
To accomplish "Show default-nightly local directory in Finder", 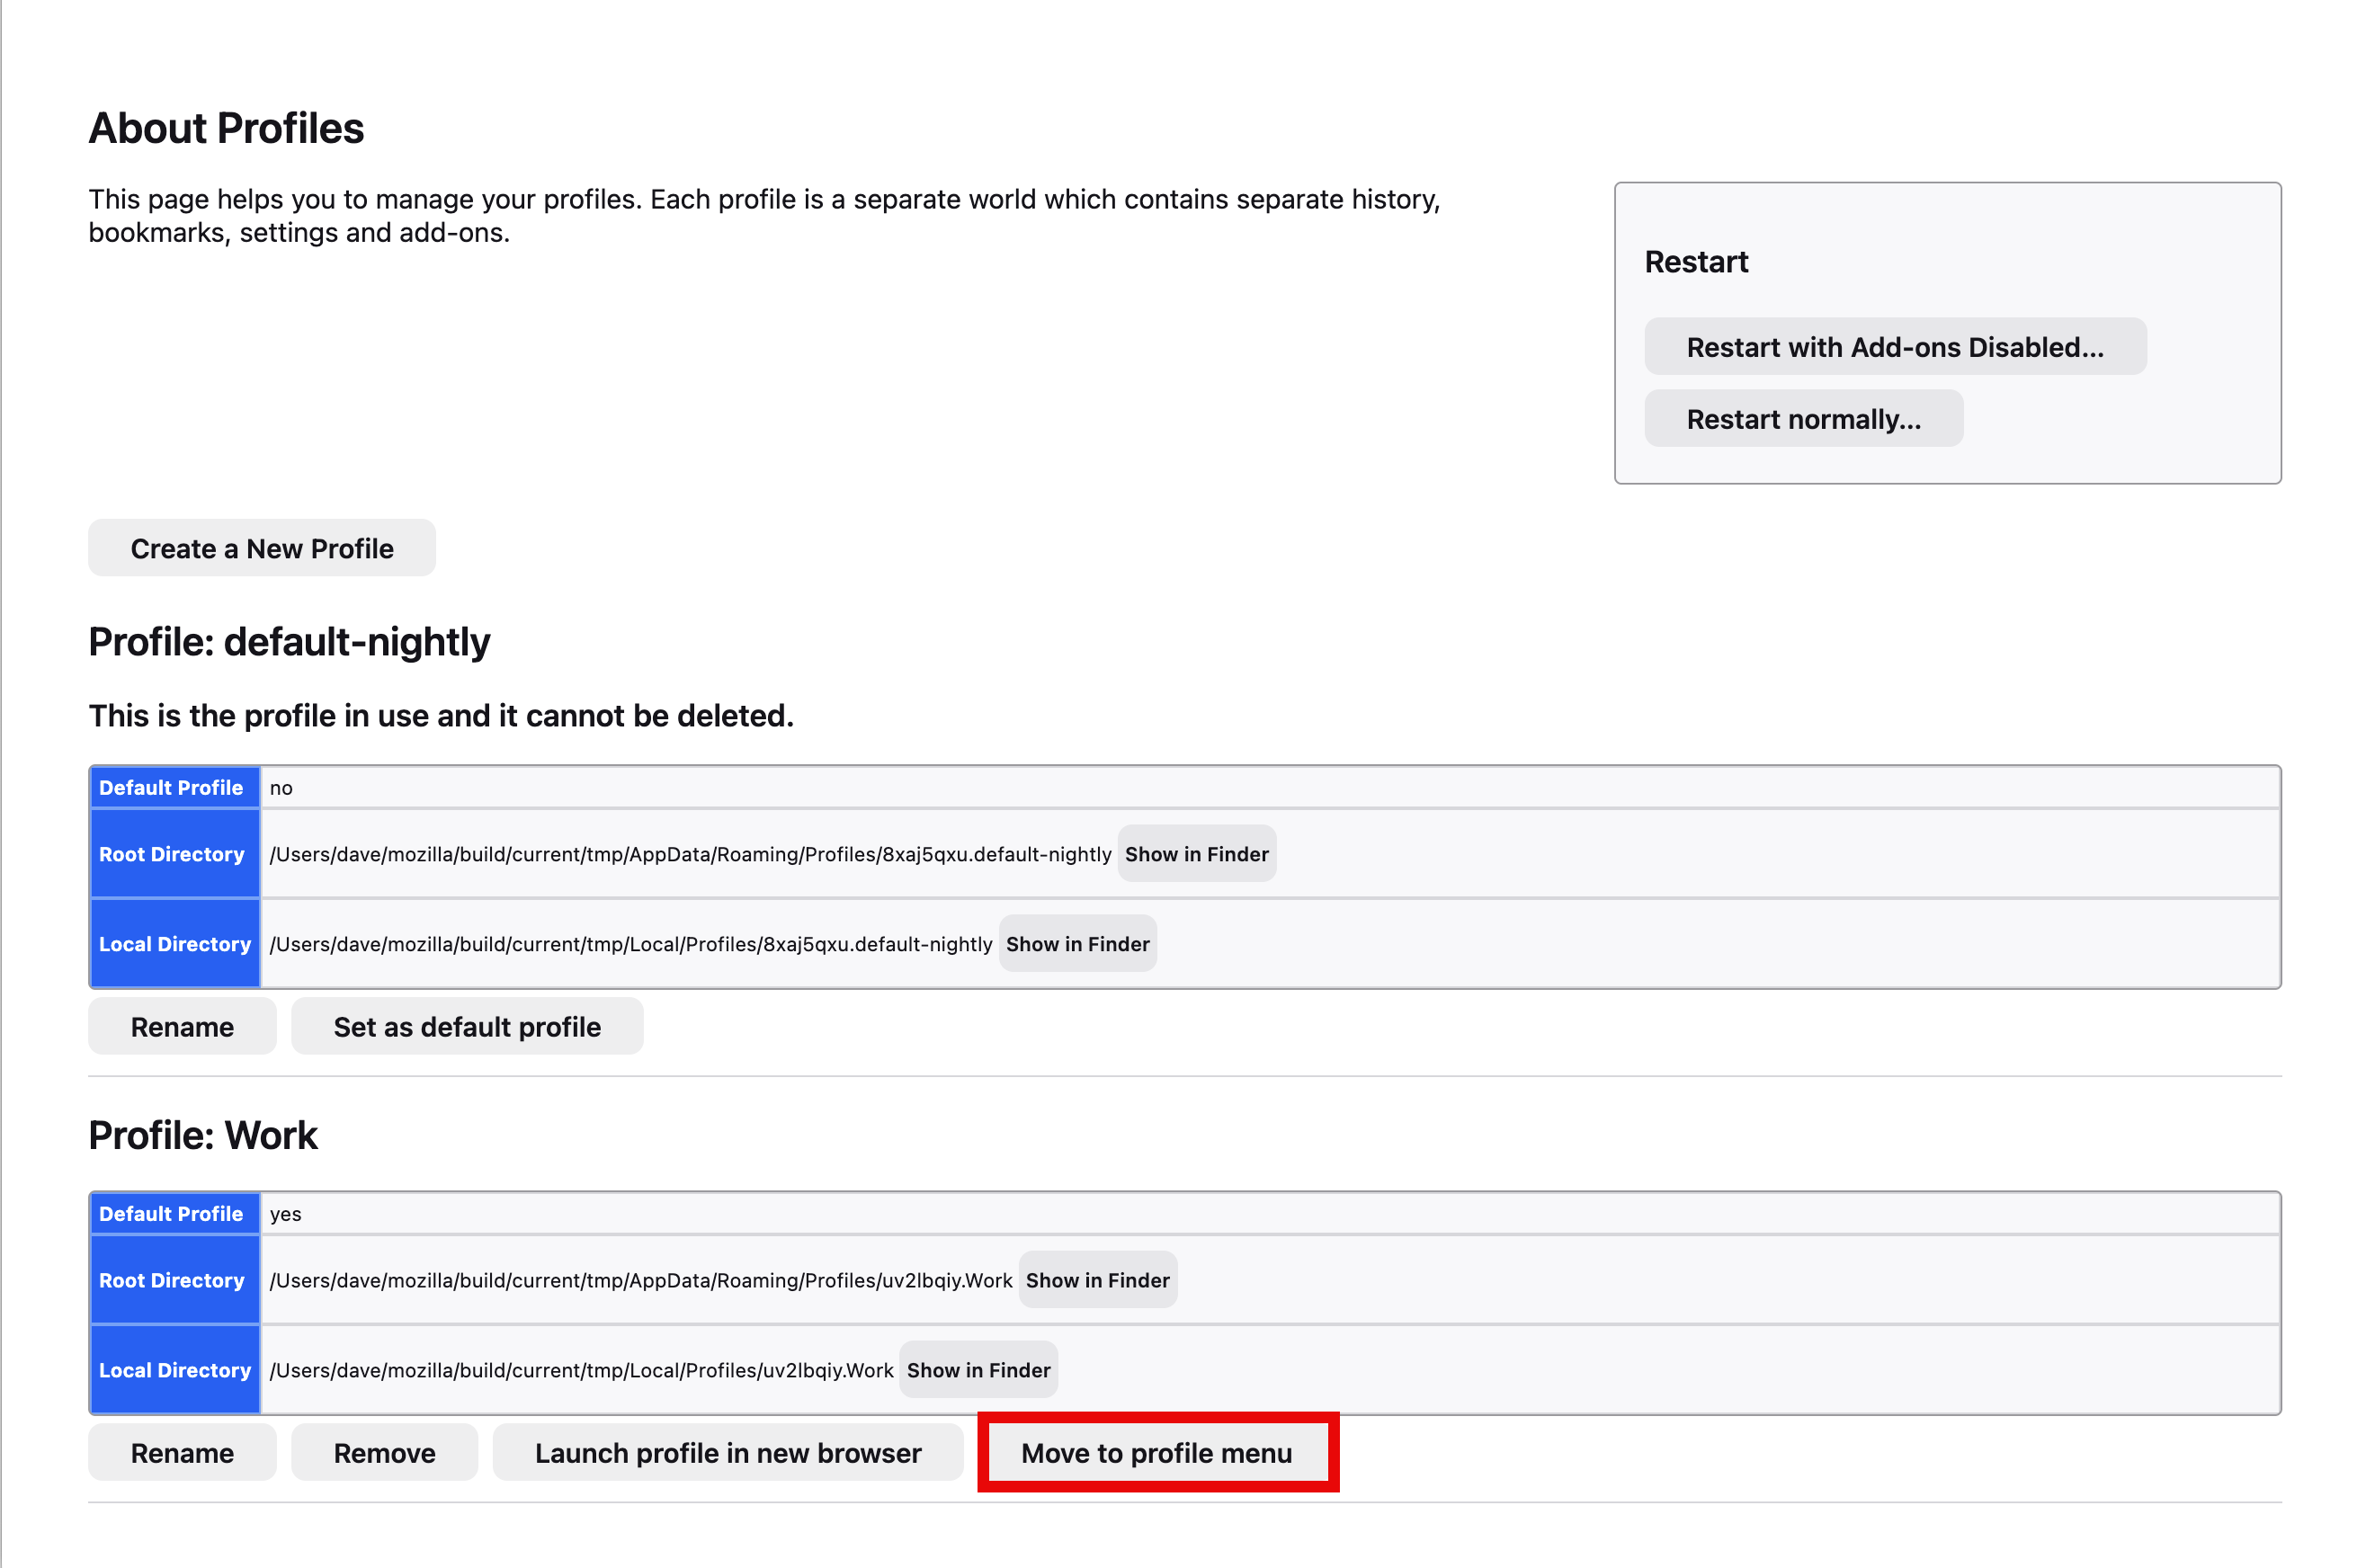I will coord(1077,944).
